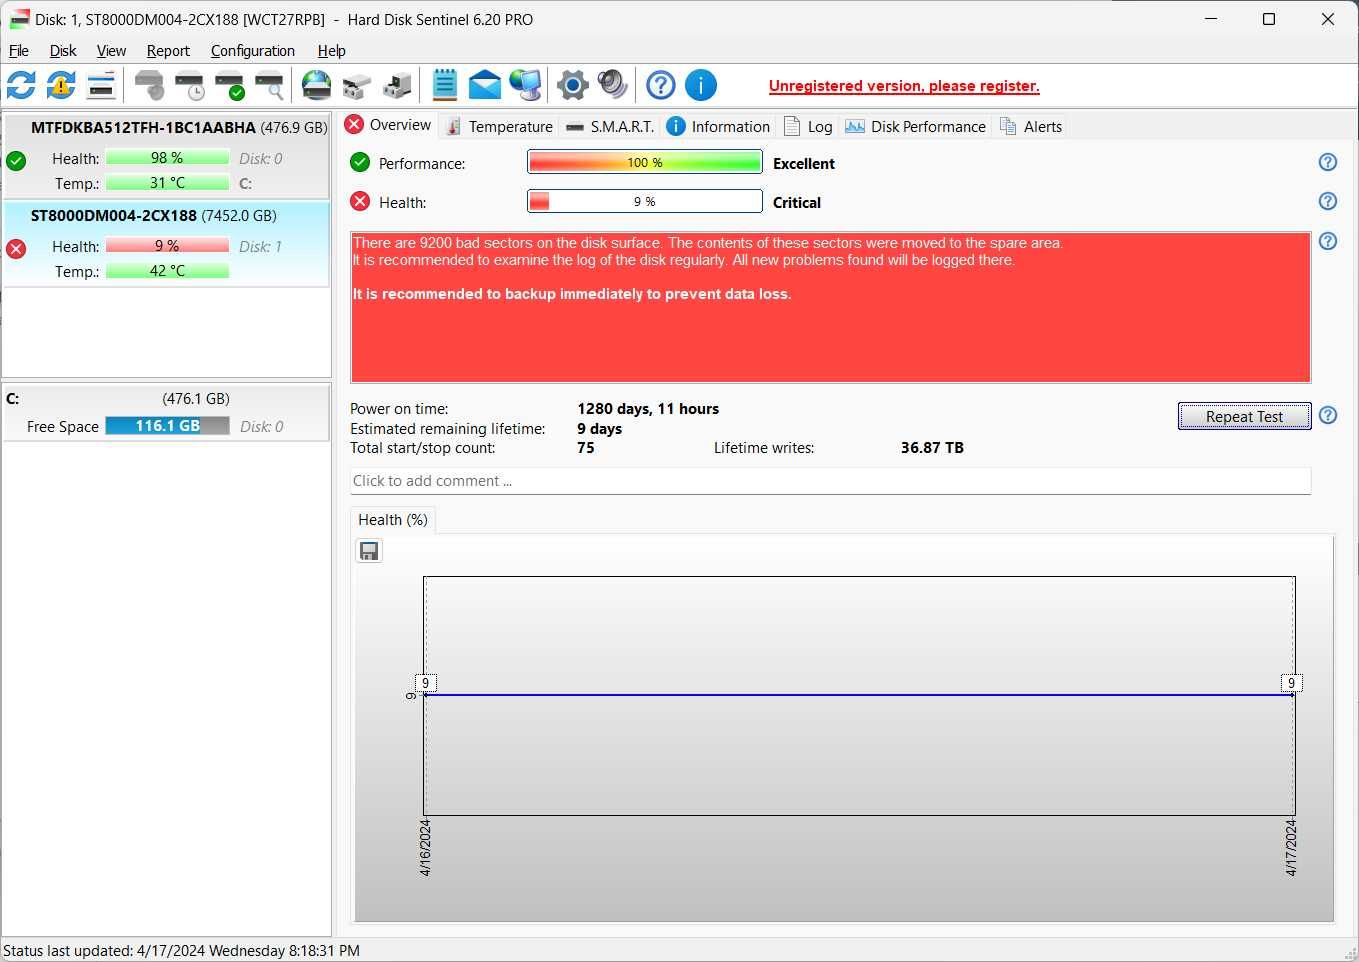Switch to the Log tab
Image resolution: width=1359 pixels, height=962 pixels.
(808, 127)
